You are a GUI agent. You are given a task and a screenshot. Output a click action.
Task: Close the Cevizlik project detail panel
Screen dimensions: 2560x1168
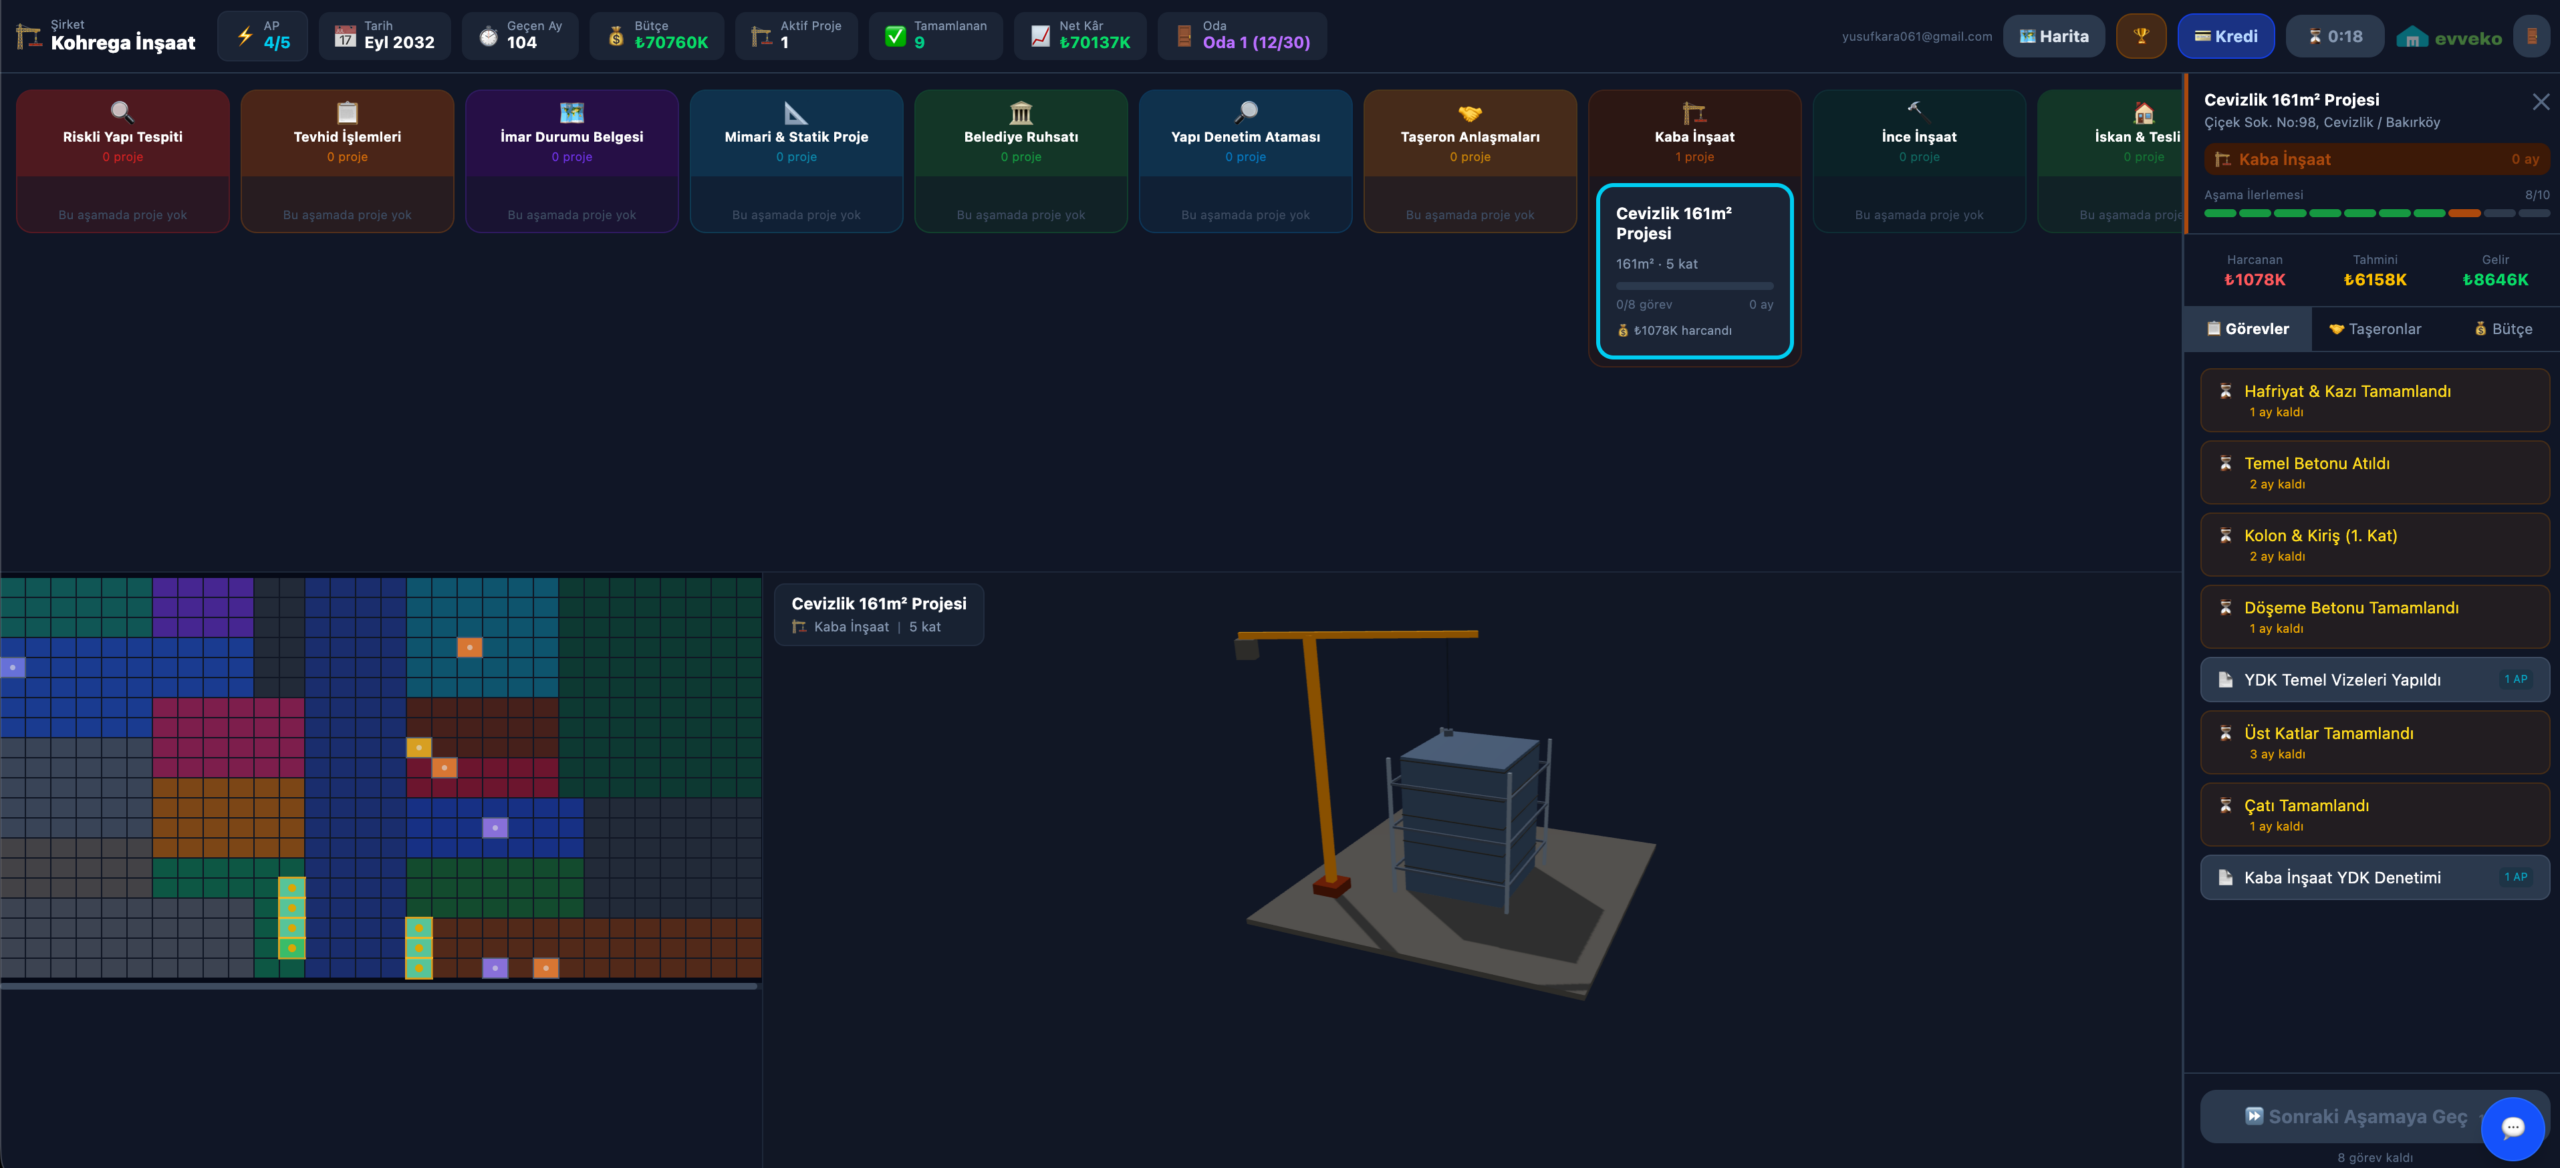click(2540, 102)
